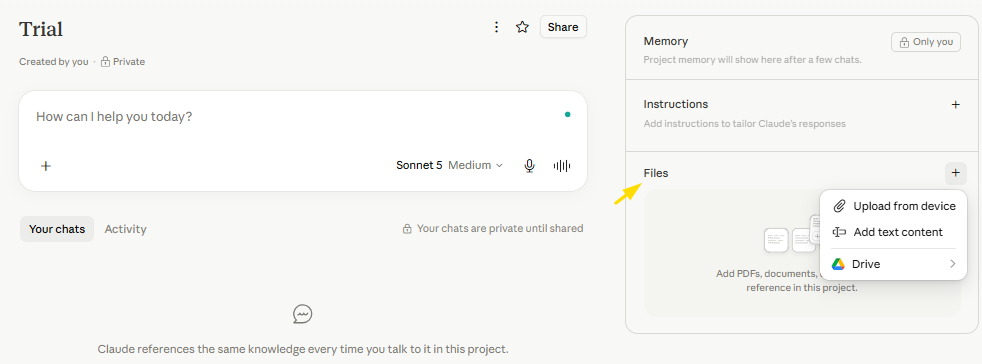
Task: Choose Add text content
Action: [894, 232]
